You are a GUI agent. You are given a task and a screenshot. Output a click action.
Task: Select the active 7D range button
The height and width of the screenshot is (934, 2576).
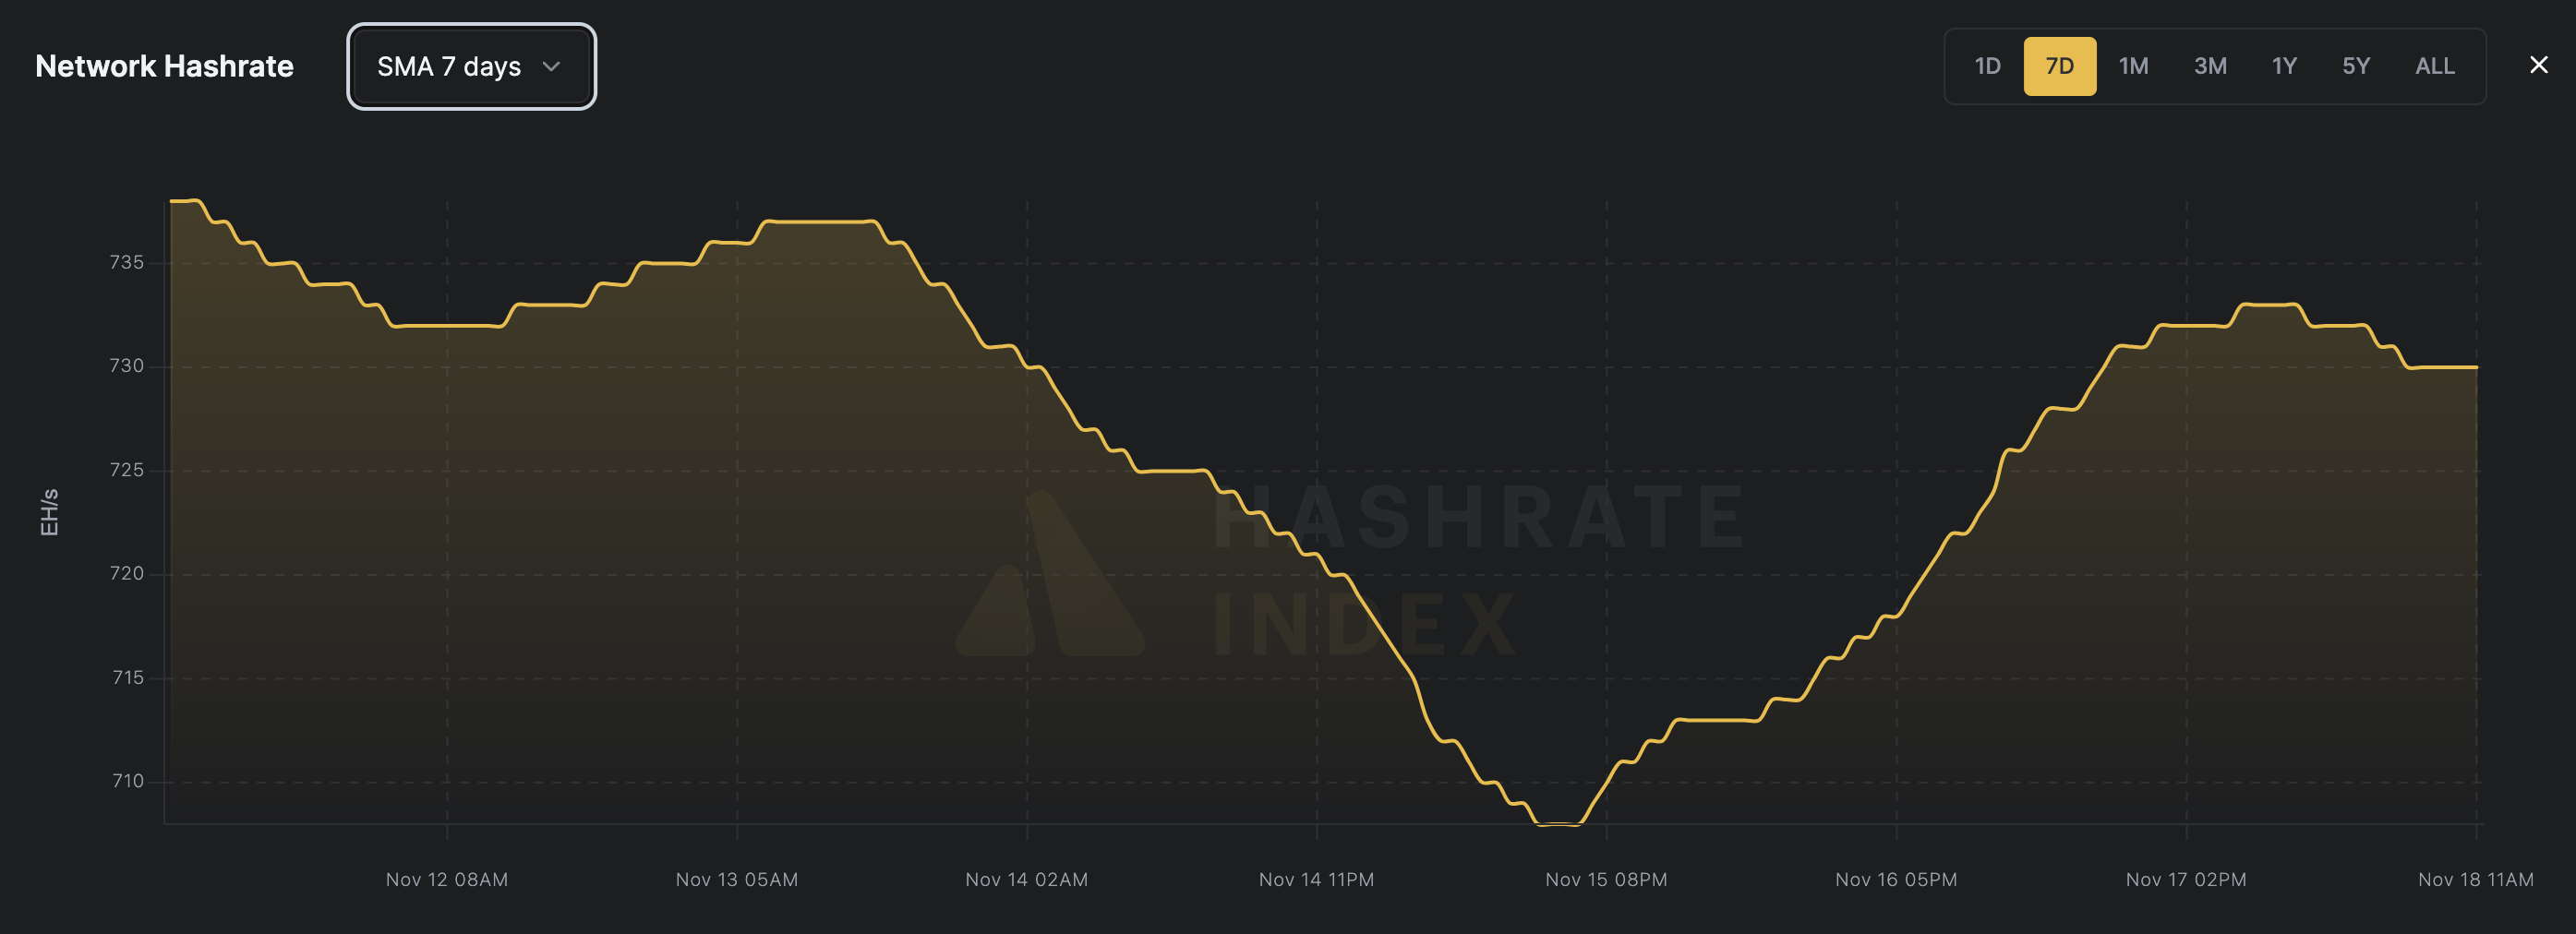pos(2059,67)
